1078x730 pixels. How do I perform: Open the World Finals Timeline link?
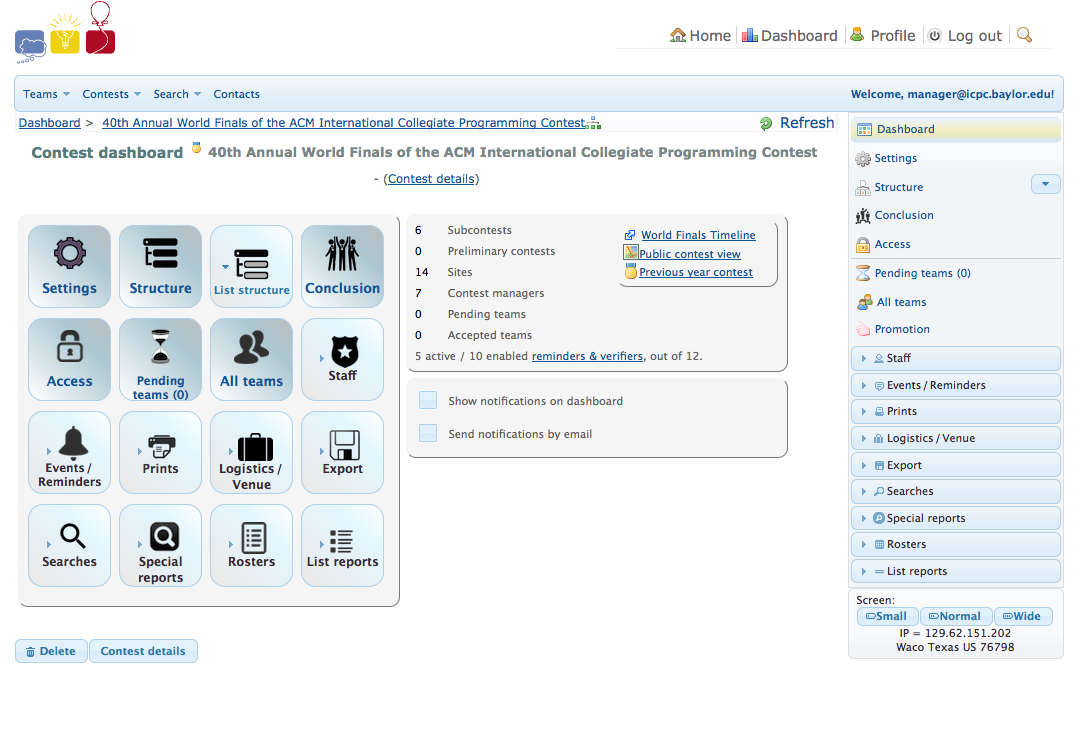click(698, 235)
